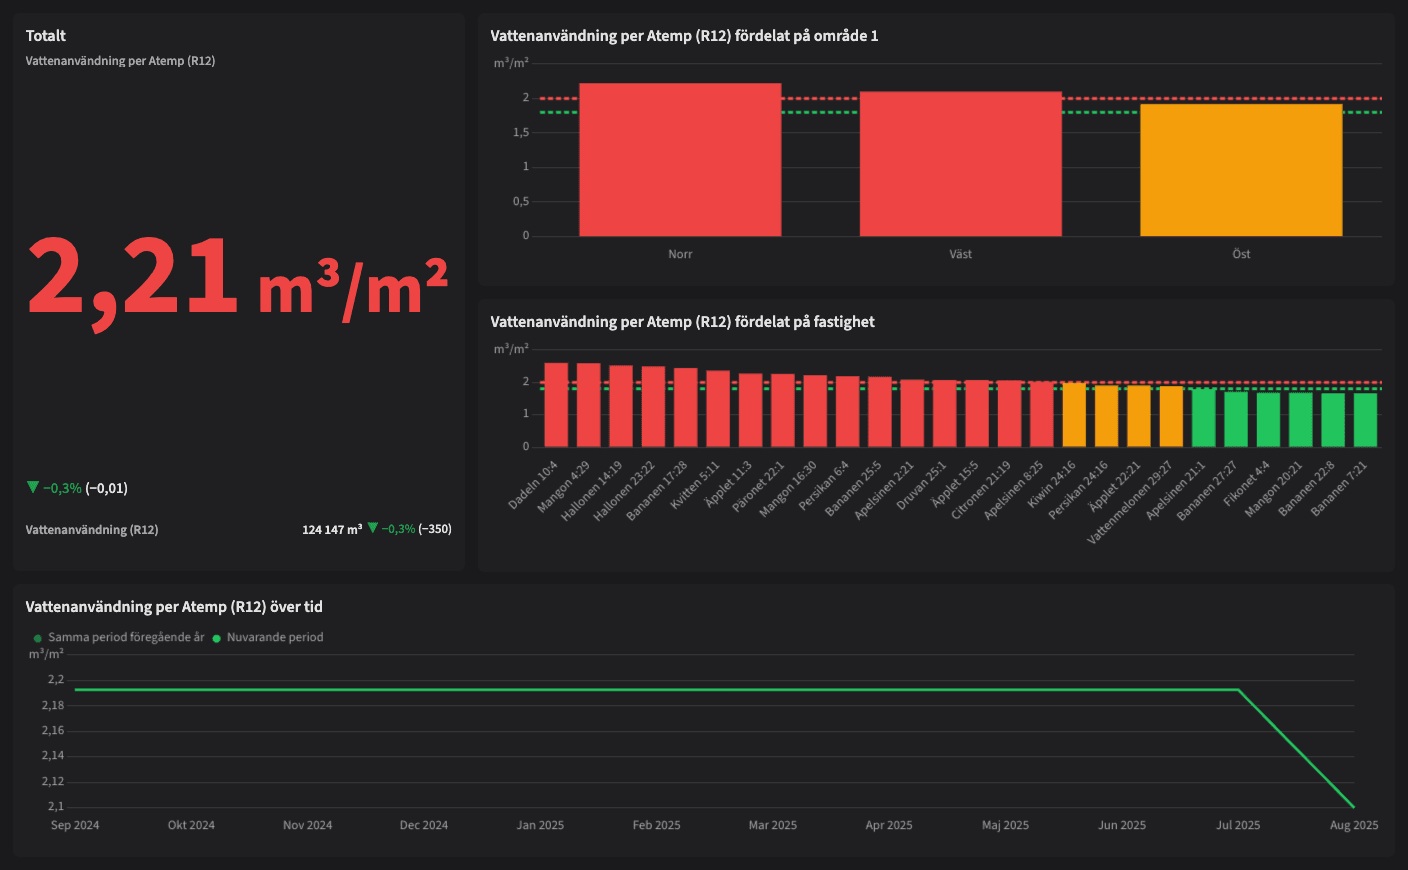Click the 'Vattenanvändning (R12)' label in Totalt

click(x=92, y=529)
